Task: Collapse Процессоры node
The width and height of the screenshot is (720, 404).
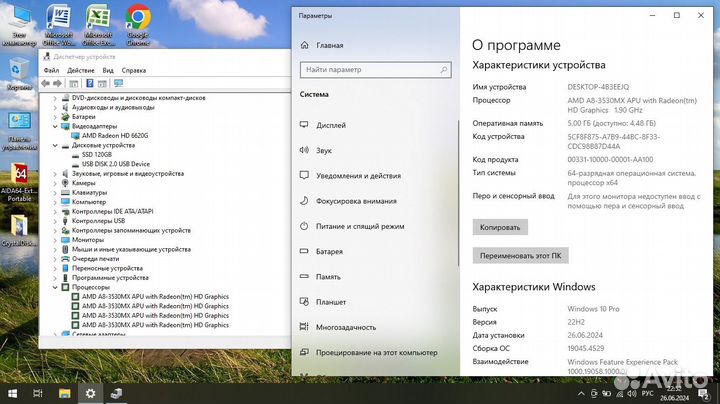Action: (55, 287)
